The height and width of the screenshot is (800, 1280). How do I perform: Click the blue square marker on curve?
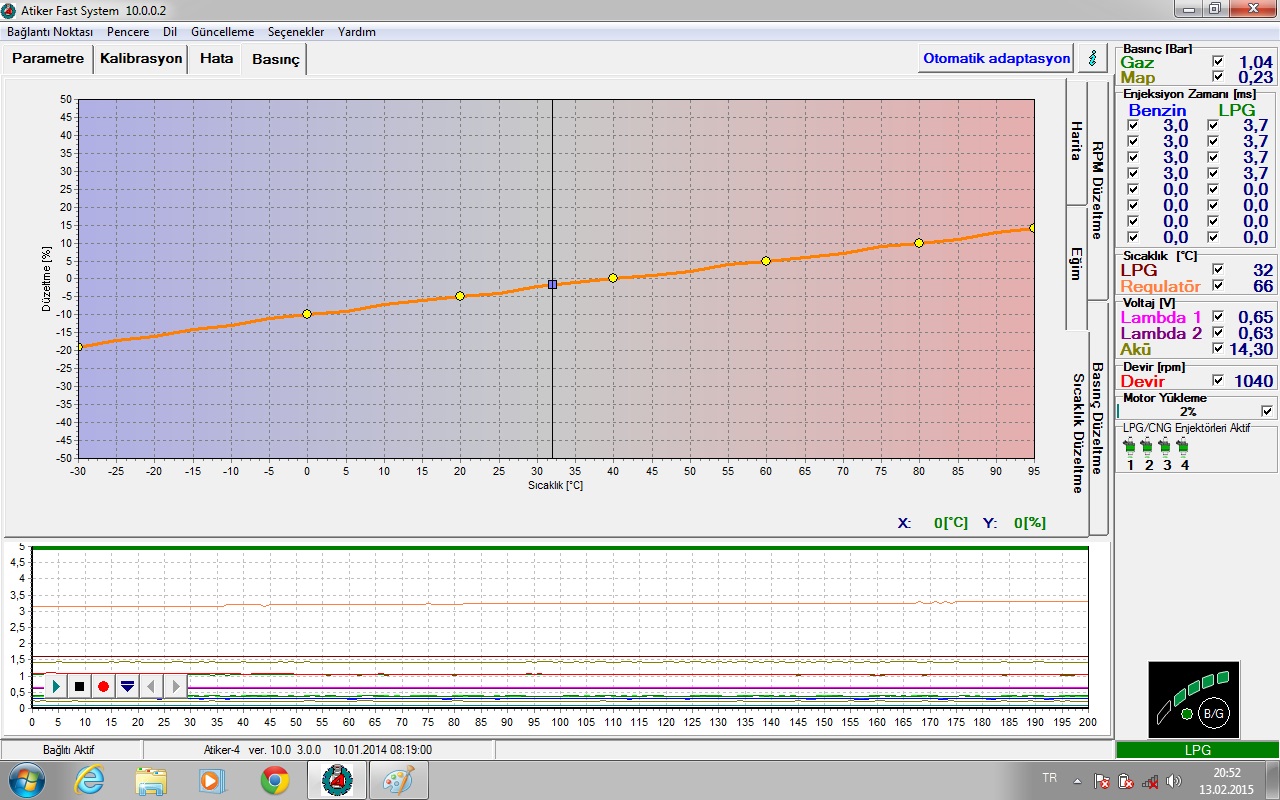click(x=552, y=285)
